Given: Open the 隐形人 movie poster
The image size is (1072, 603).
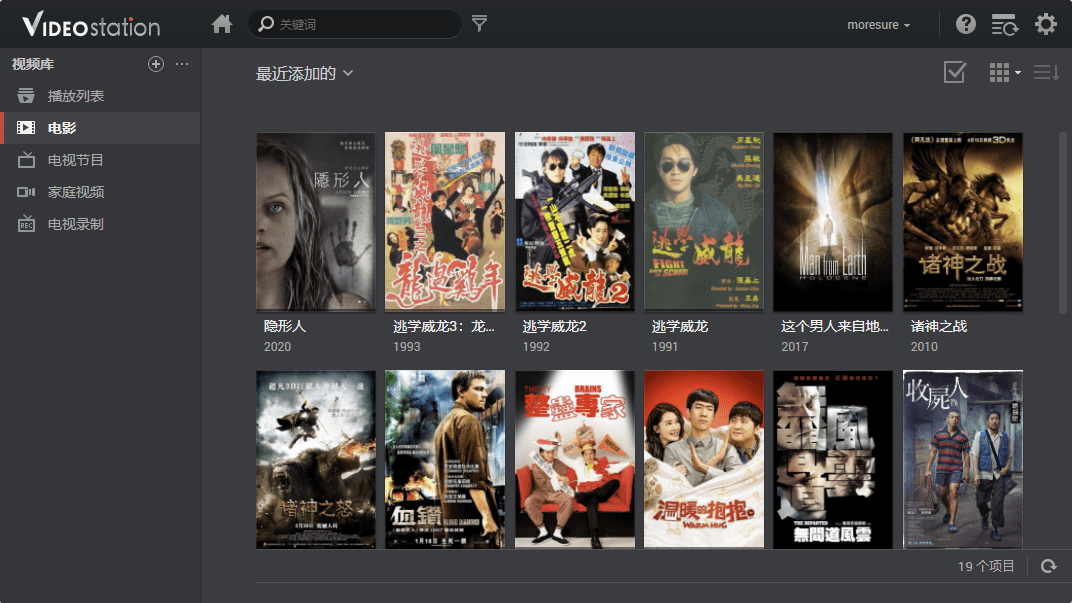Looking at the screenshot, I should pyautogui.click(x=315, y=222).
